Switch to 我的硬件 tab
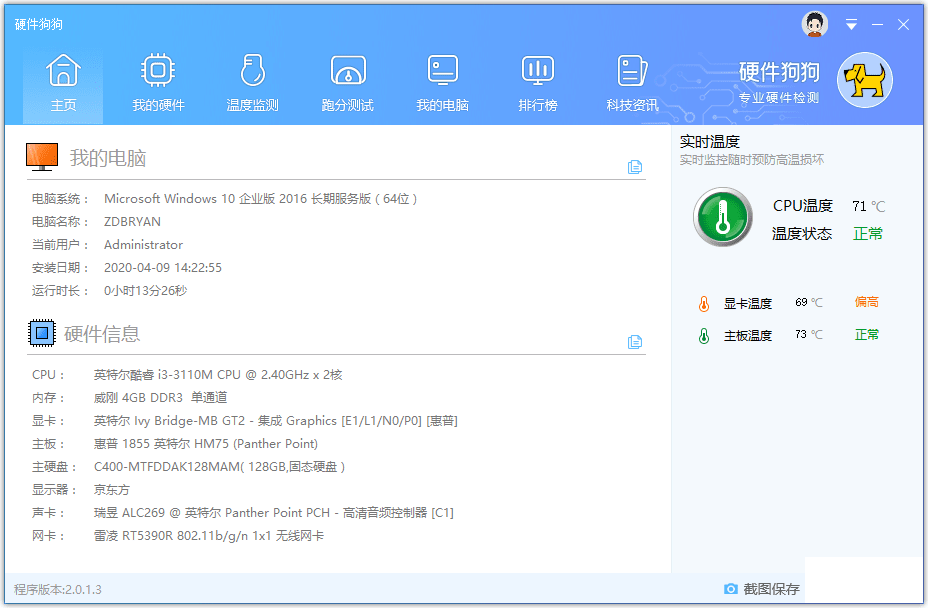The image size is (928, 608). click(158, 83)
